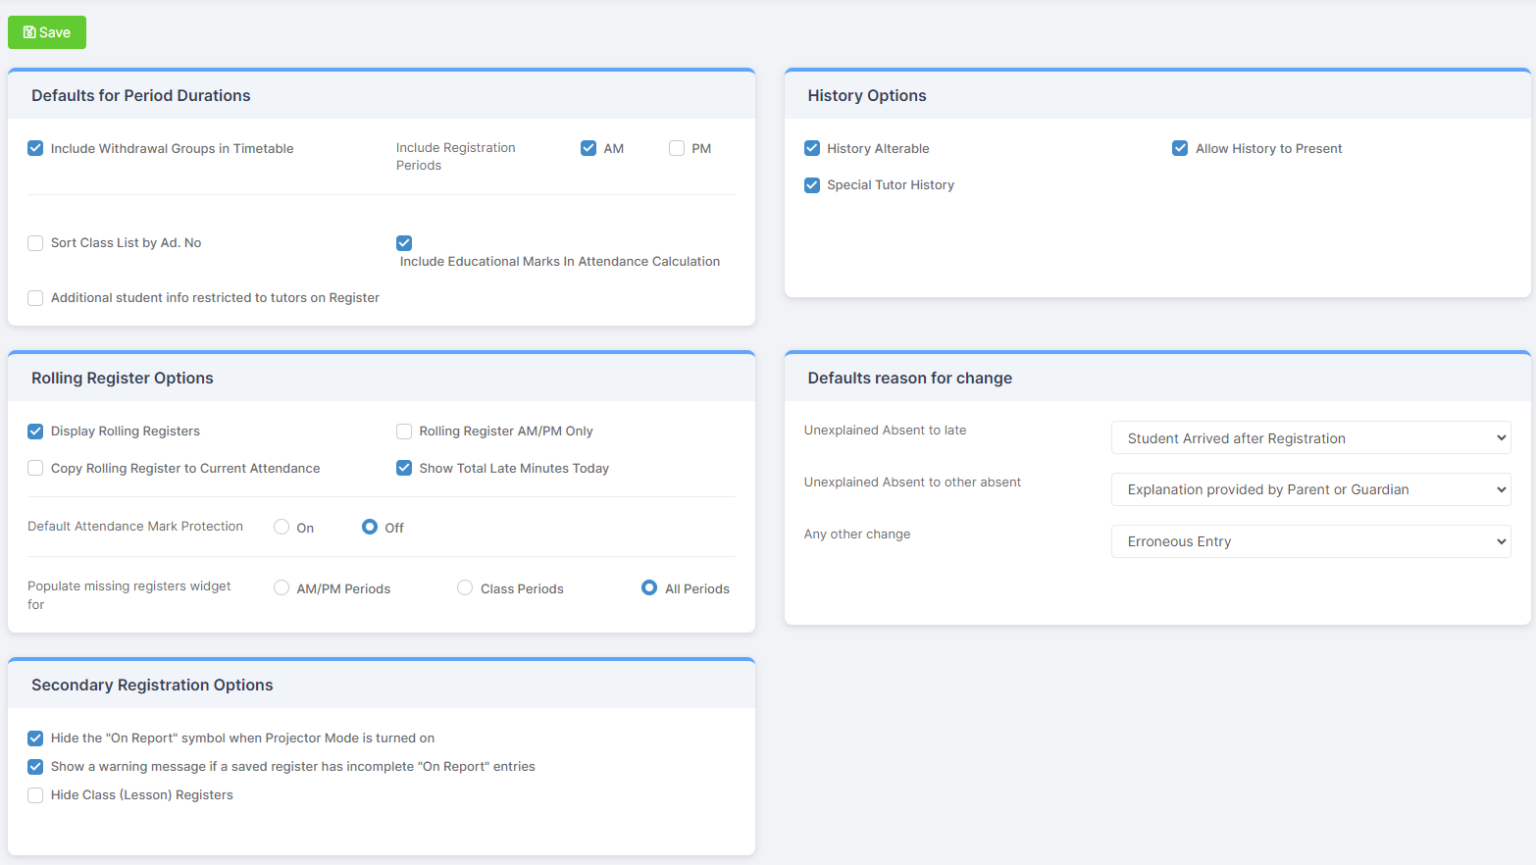The image size is (1536, 865).
Task: Turn on Default Attendance Mark Protection
Action: point(281,527)
